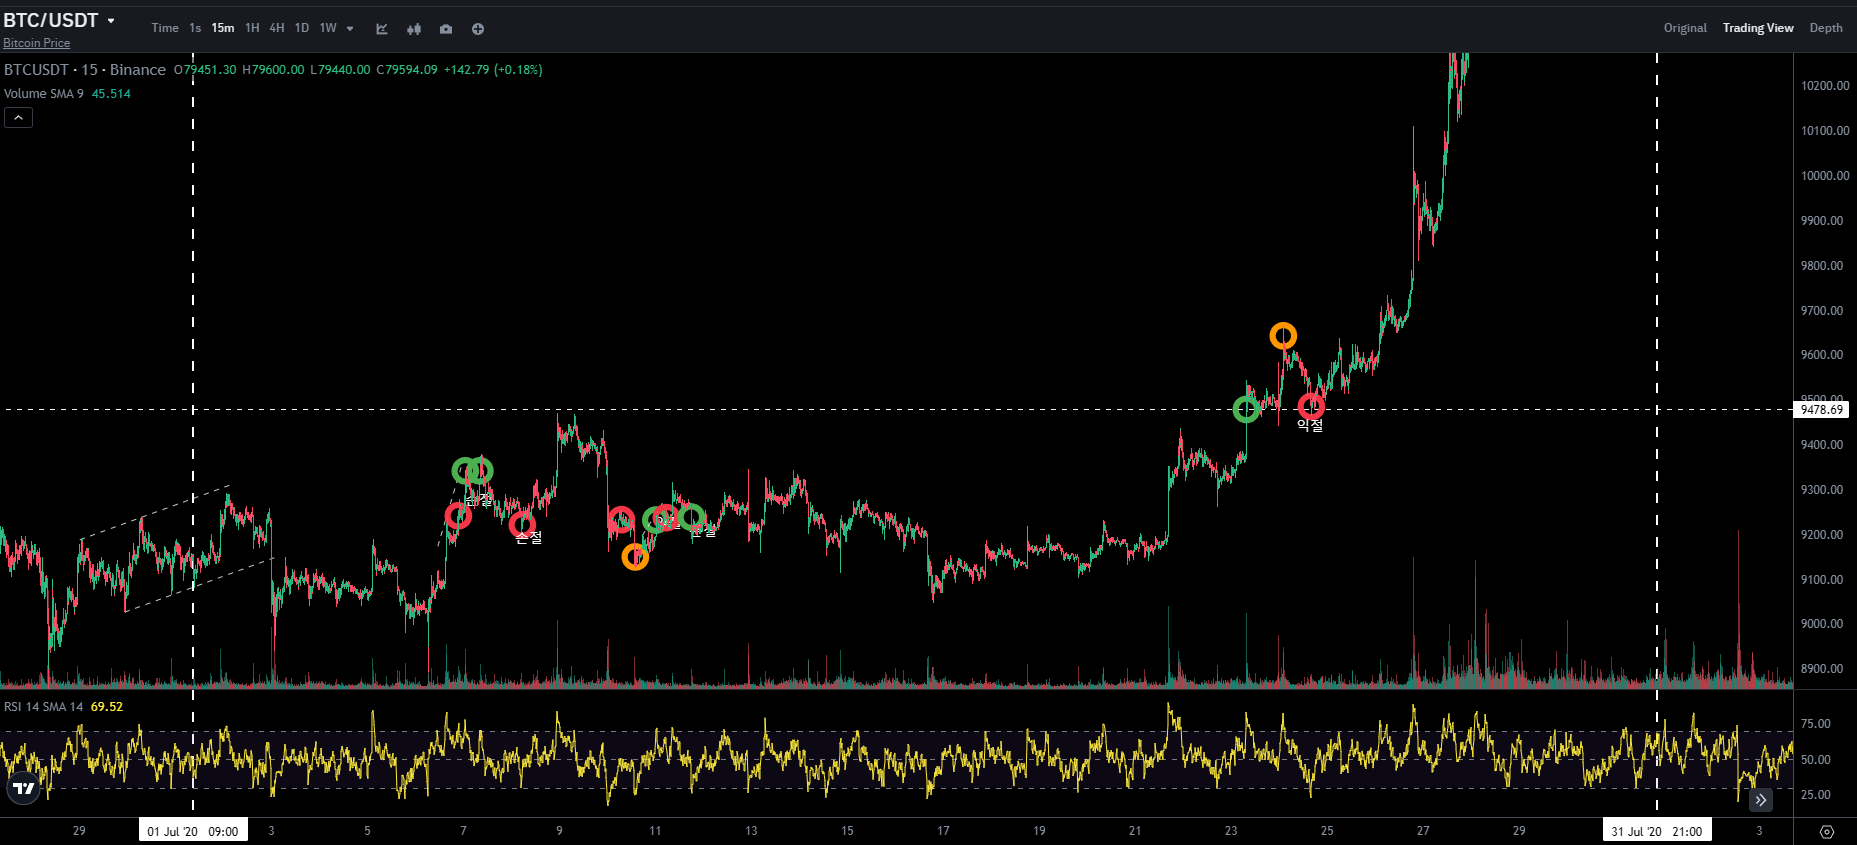This screenshot has width=1857, height=845.
Task: Click the red circle marker labeled 익절
Action: click(1311, 406)
